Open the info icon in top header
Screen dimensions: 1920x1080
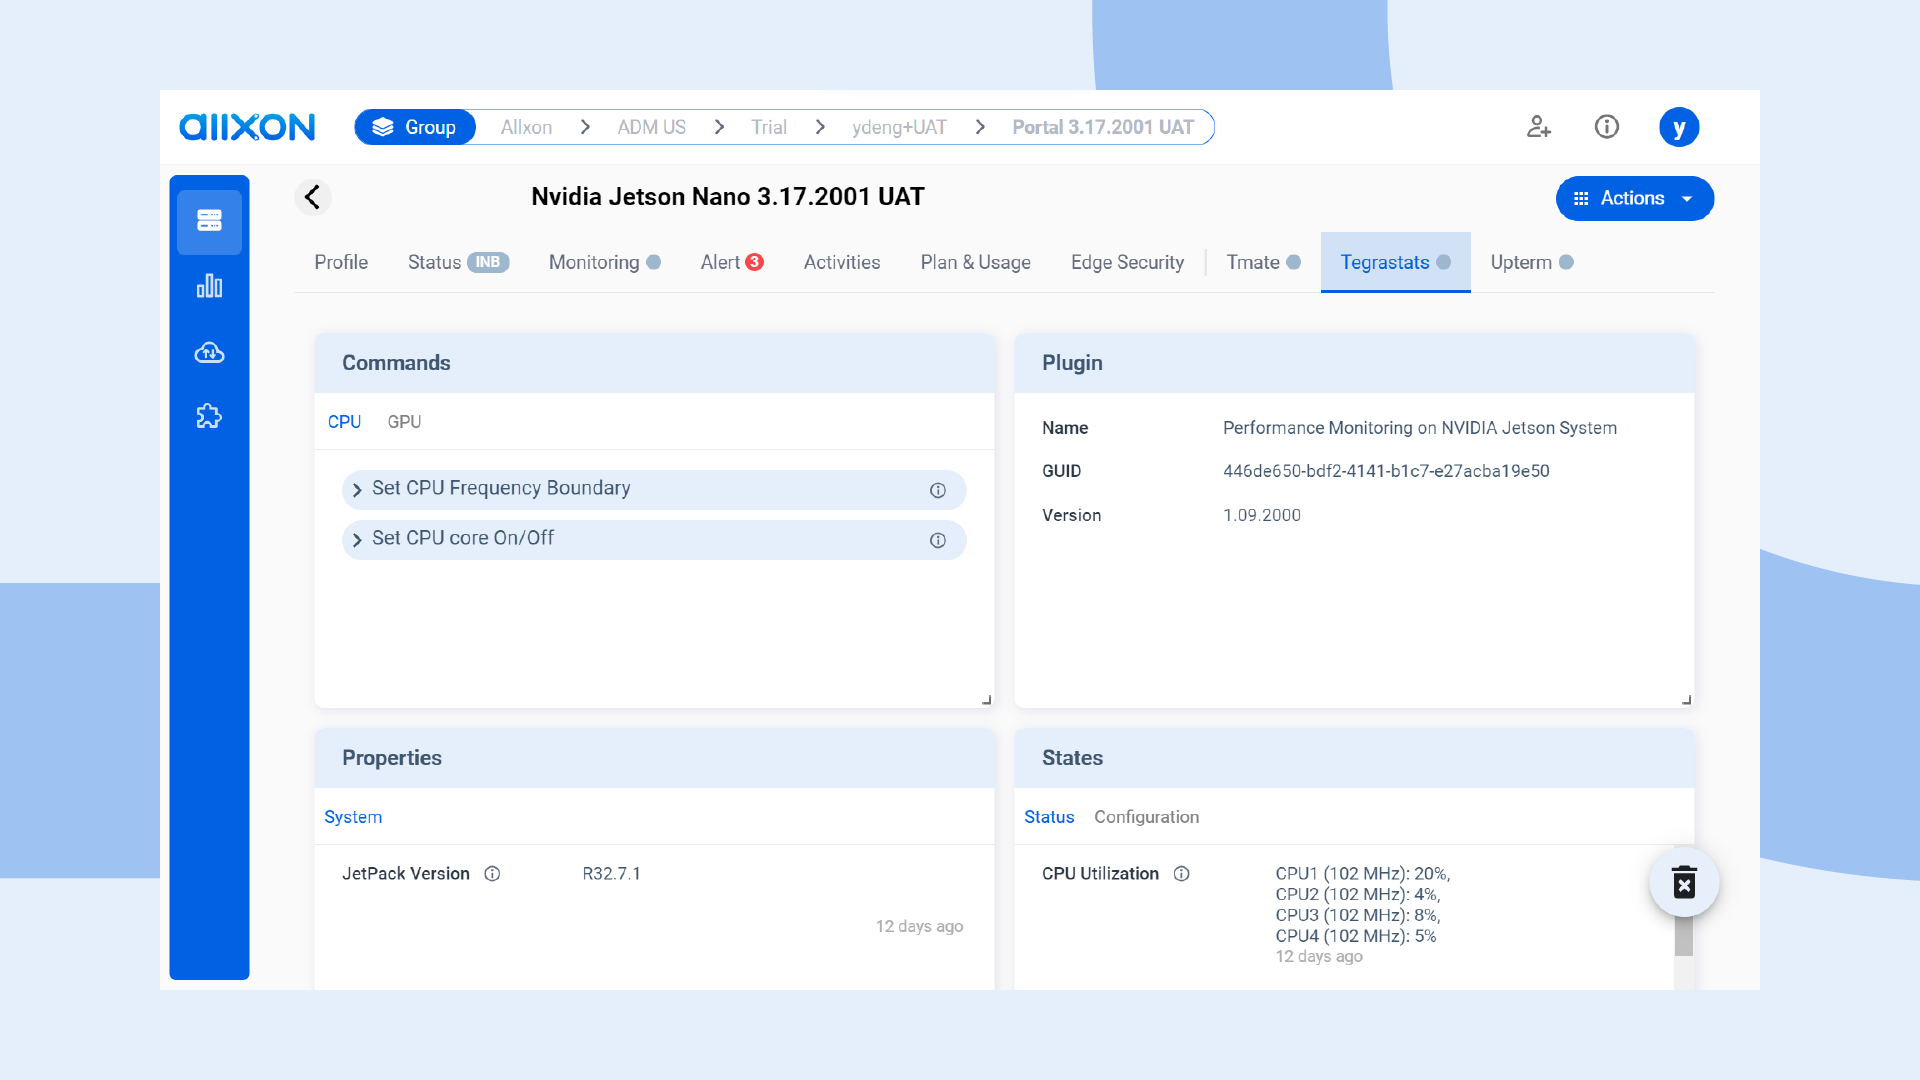pos(1606,127)
